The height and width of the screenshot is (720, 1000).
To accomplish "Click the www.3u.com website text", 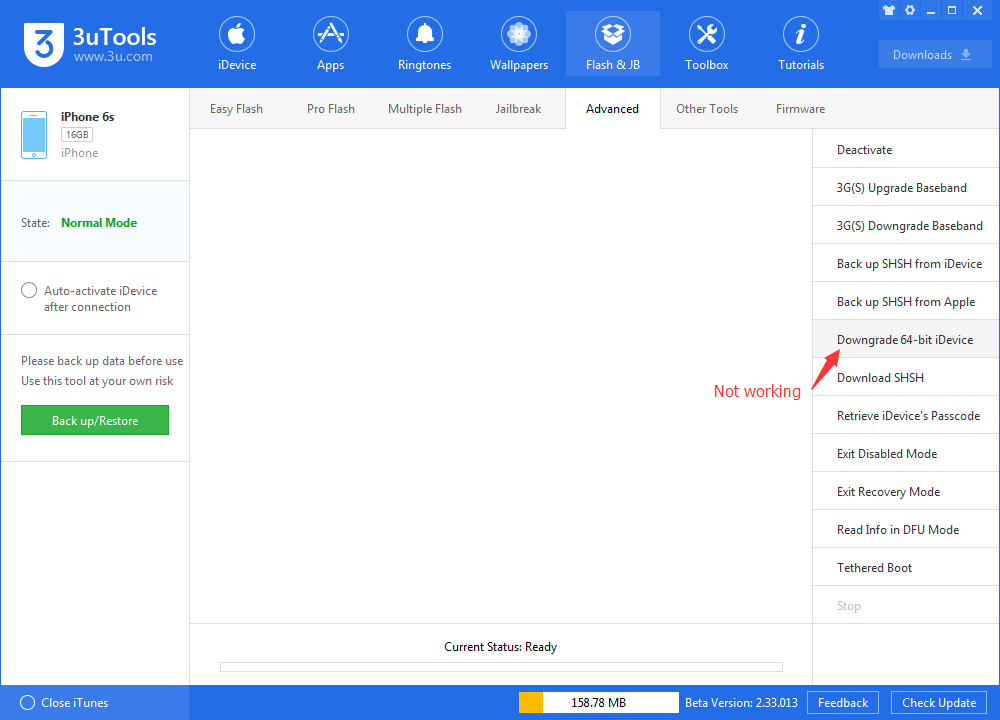I will 113,57.
